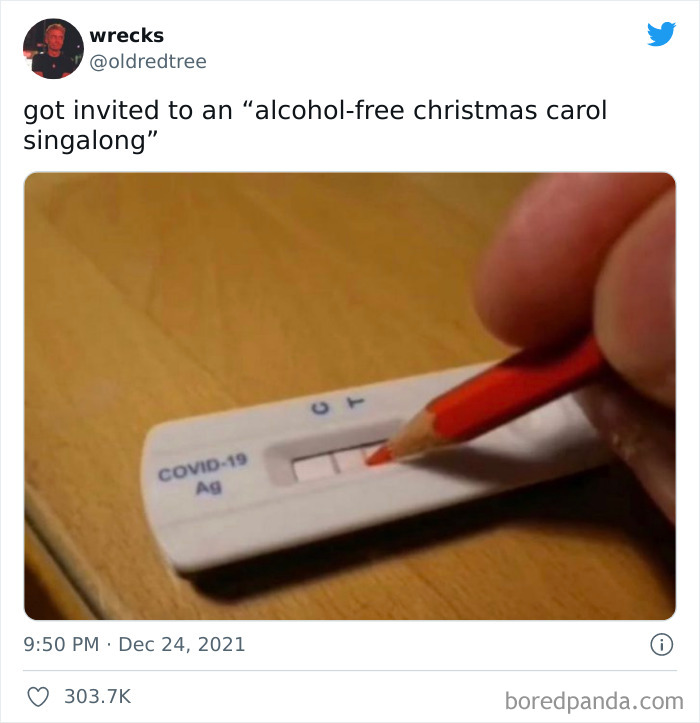
Task: Click the 303.7K likes count
Action: coord(98,696)
